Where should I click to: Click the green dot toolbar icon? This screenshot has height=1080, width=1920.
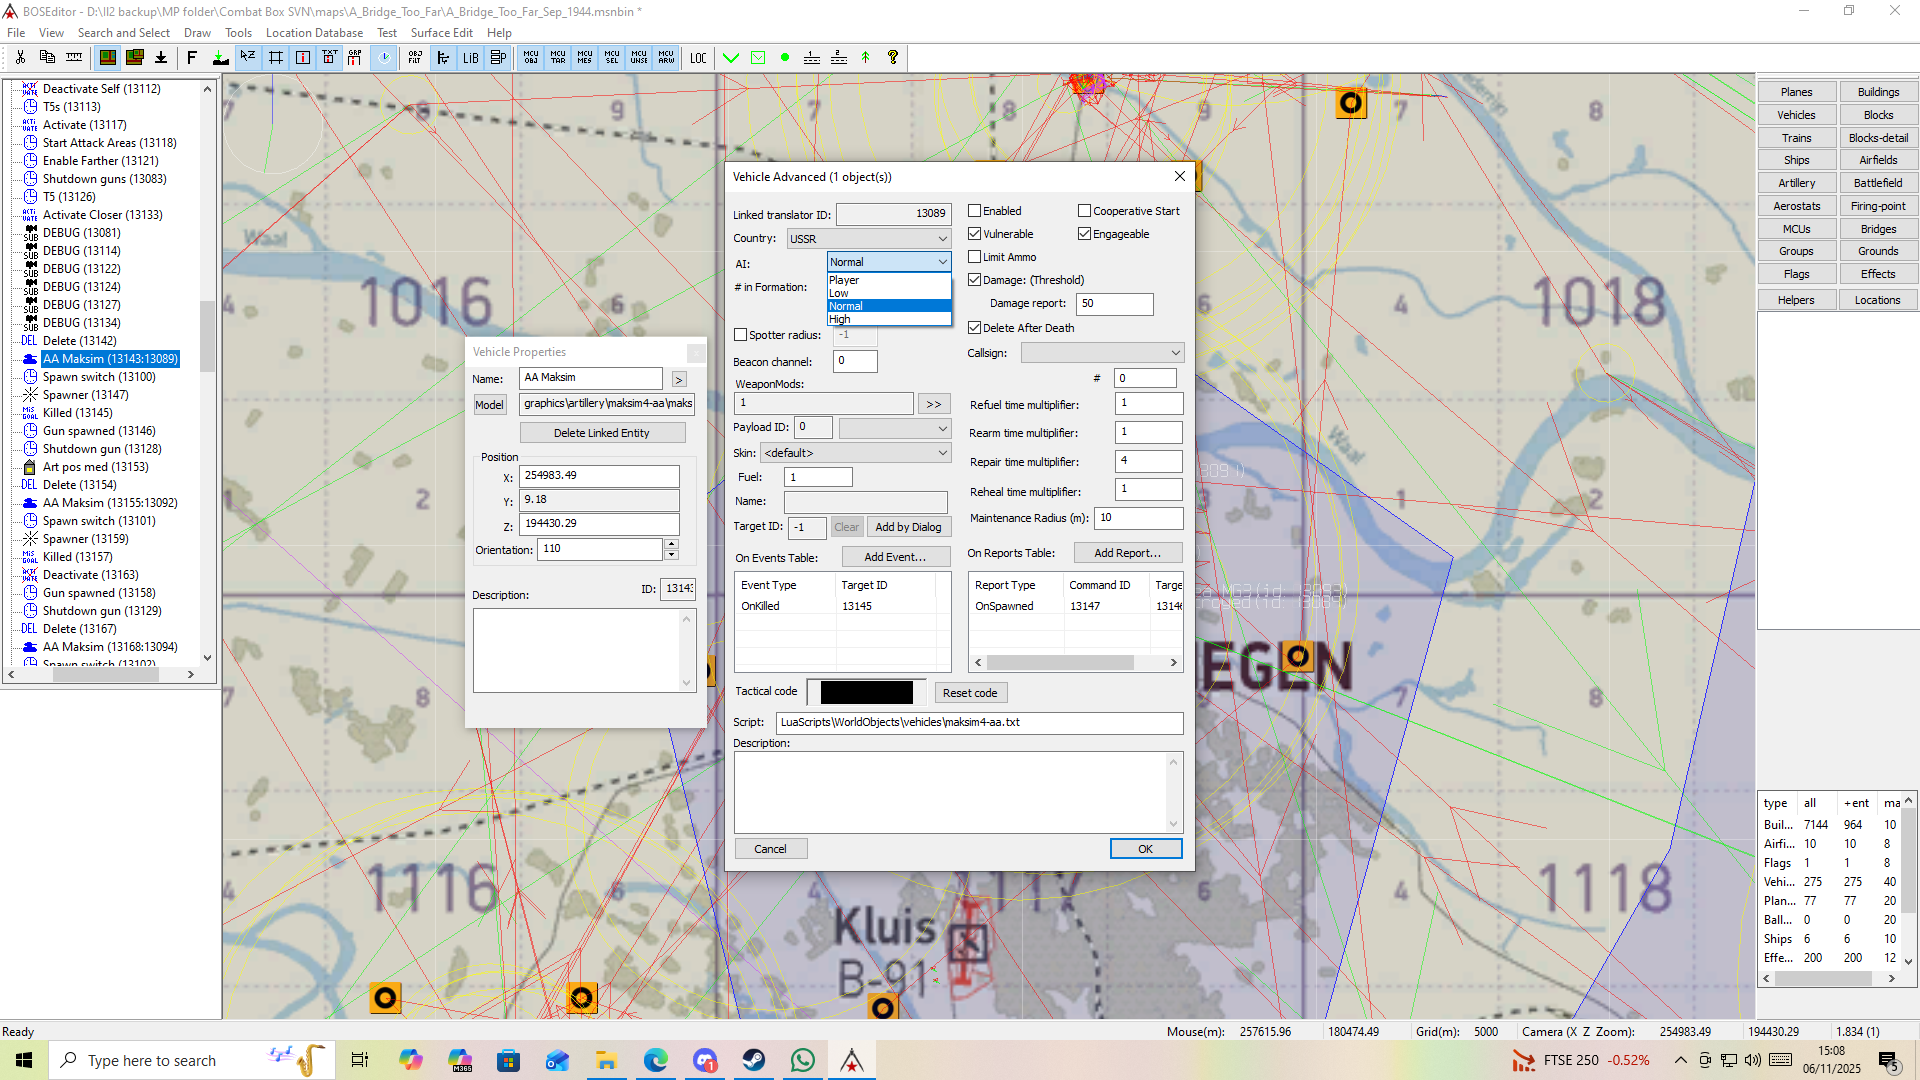tap(785, 58)
